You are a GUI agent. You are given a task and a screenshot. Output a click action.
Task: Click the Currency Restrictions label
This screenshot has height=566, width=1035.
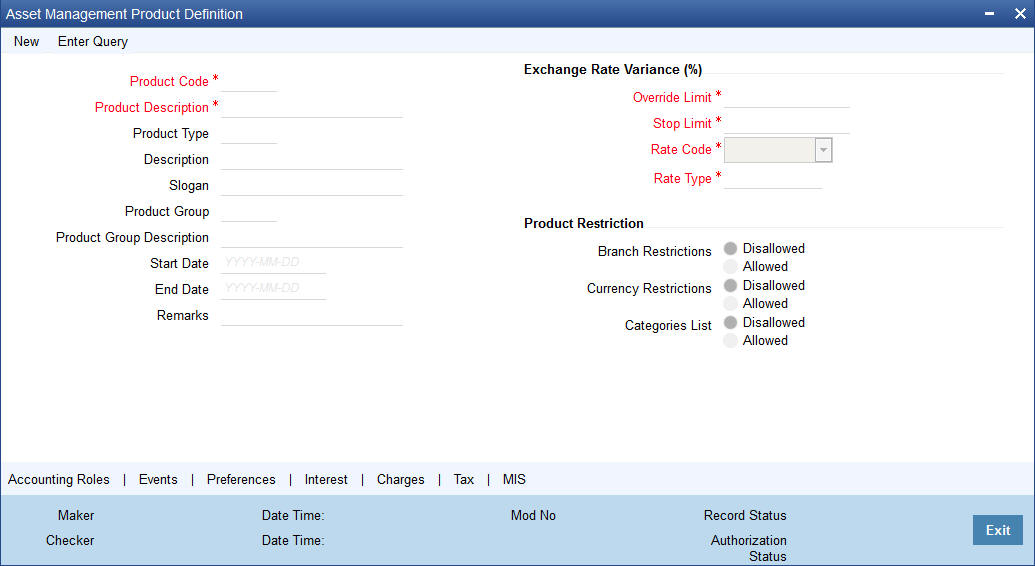(x=650, y=289)
